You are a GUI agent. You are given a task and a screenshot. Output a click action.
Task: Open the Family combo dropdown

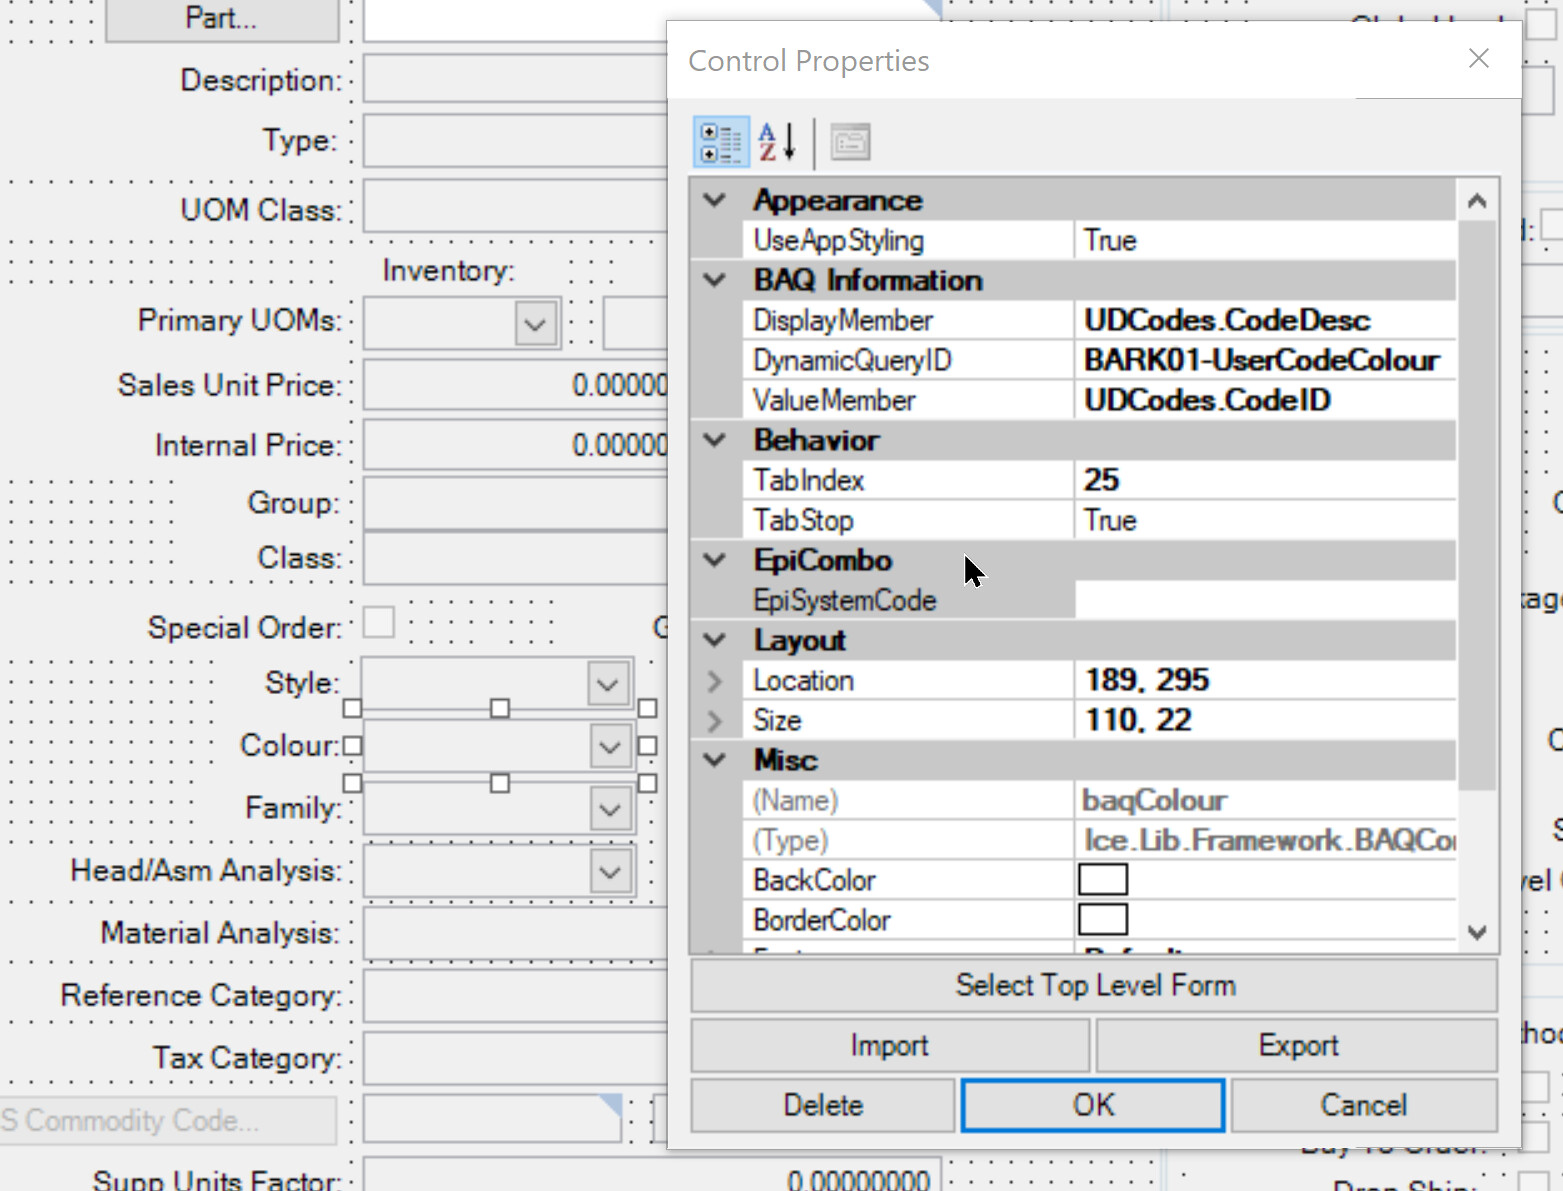pyautogui.click(x=610, y=809)
